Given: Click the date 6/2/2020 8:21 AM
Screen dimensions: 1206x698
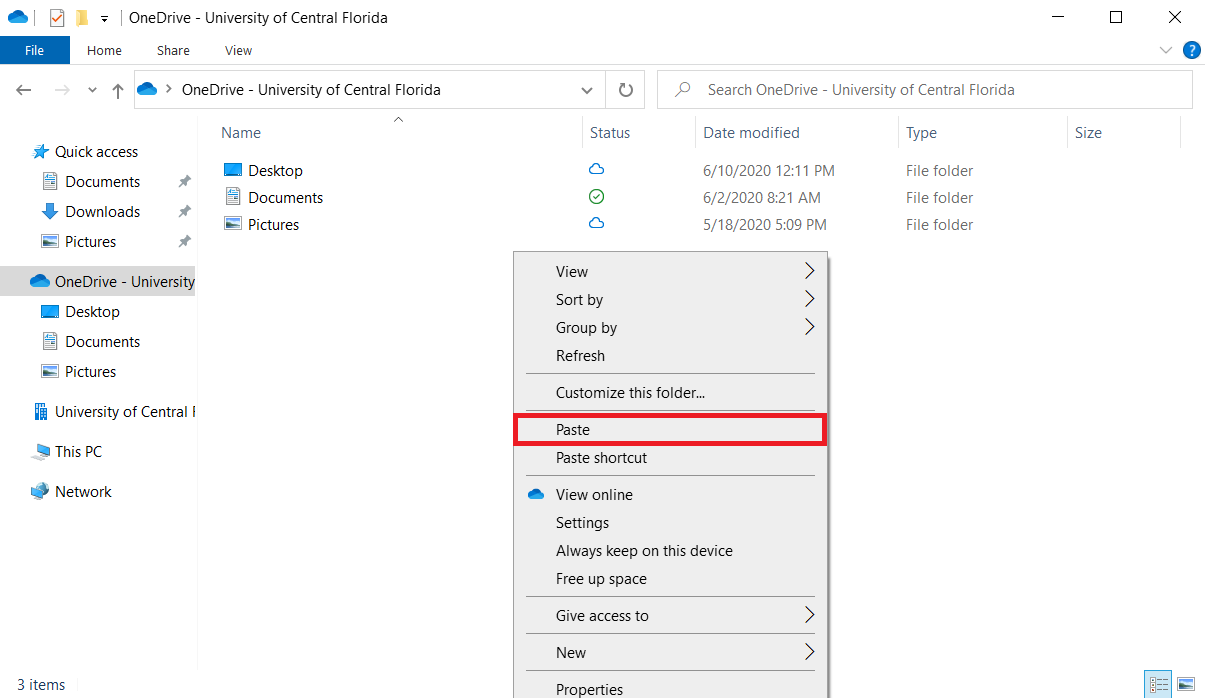Looking at the screenshot, I should 762,198.
